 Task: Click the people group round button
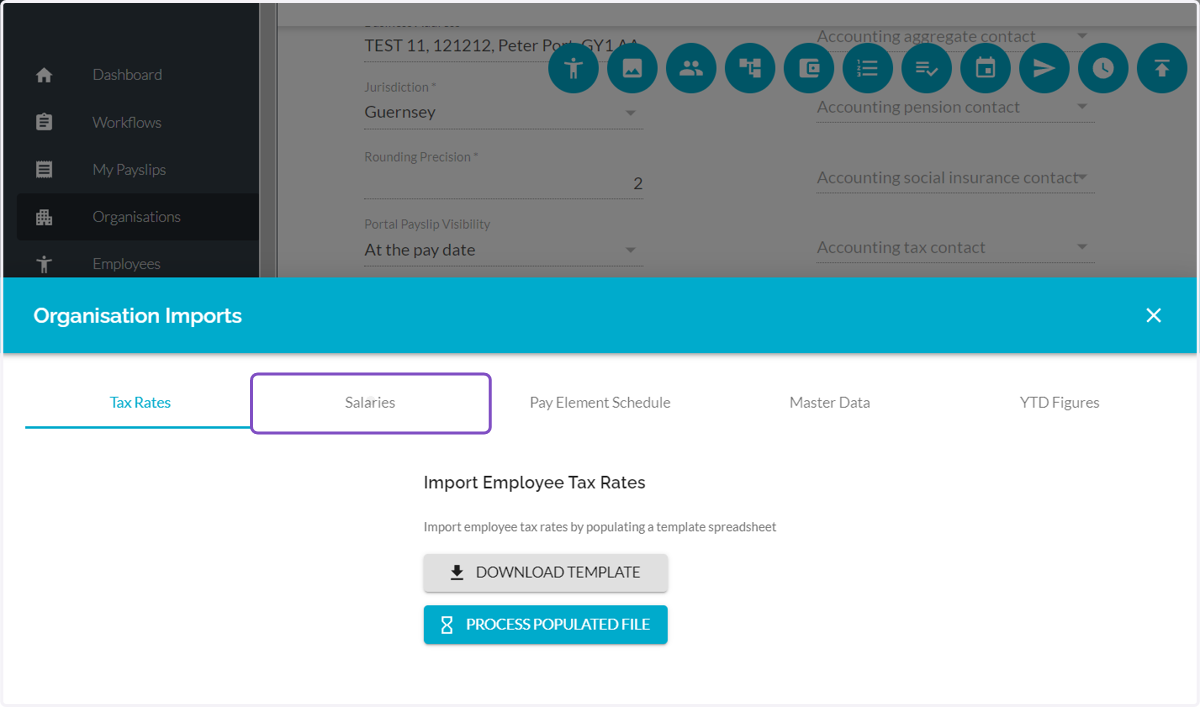(x=691, y=68)
